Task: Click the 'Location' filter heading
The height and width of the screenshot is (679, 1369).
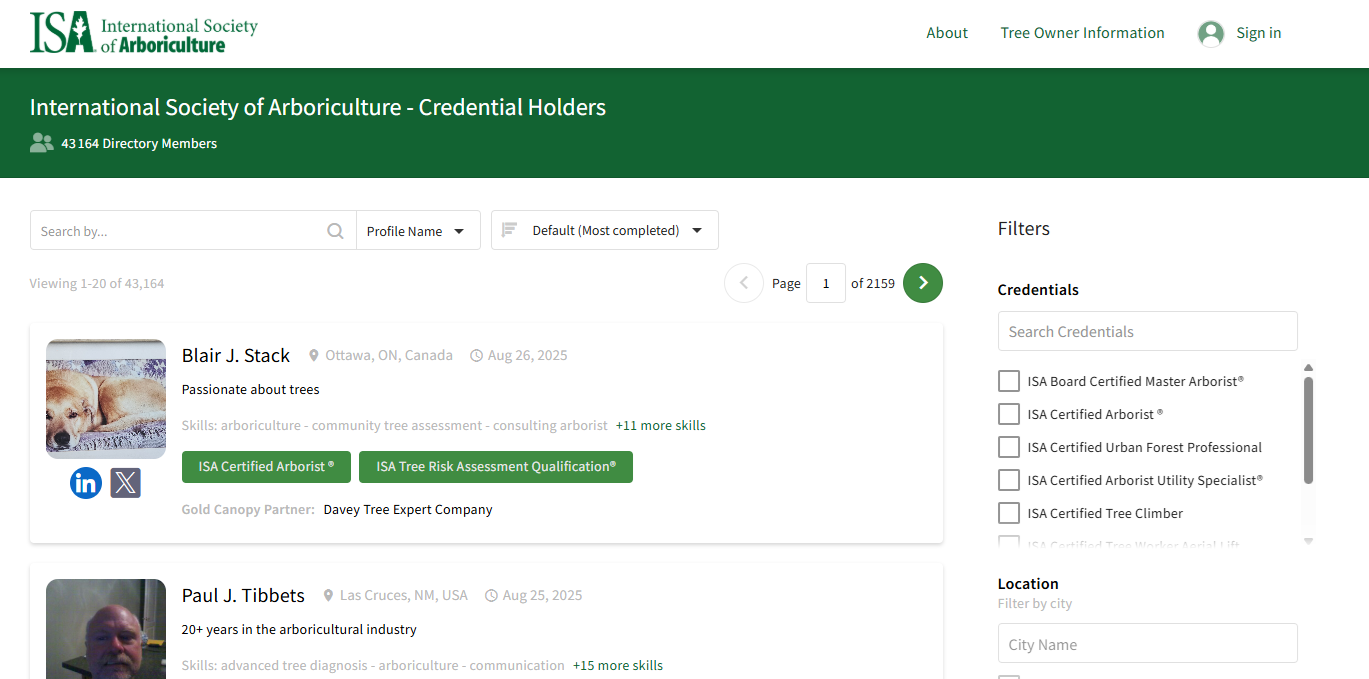Action: click(x=1028, y=583)
